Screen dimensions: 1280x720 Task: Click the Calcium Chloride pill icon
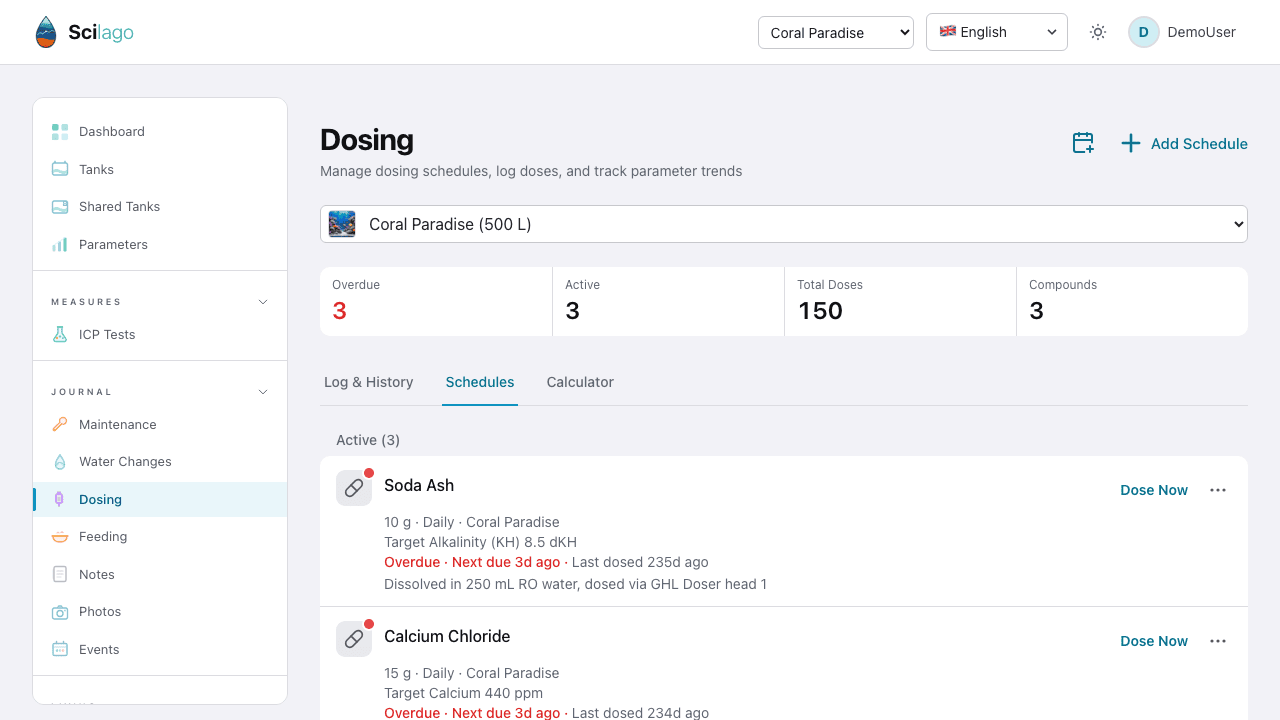pyautogui.click(x=354, y=639)
